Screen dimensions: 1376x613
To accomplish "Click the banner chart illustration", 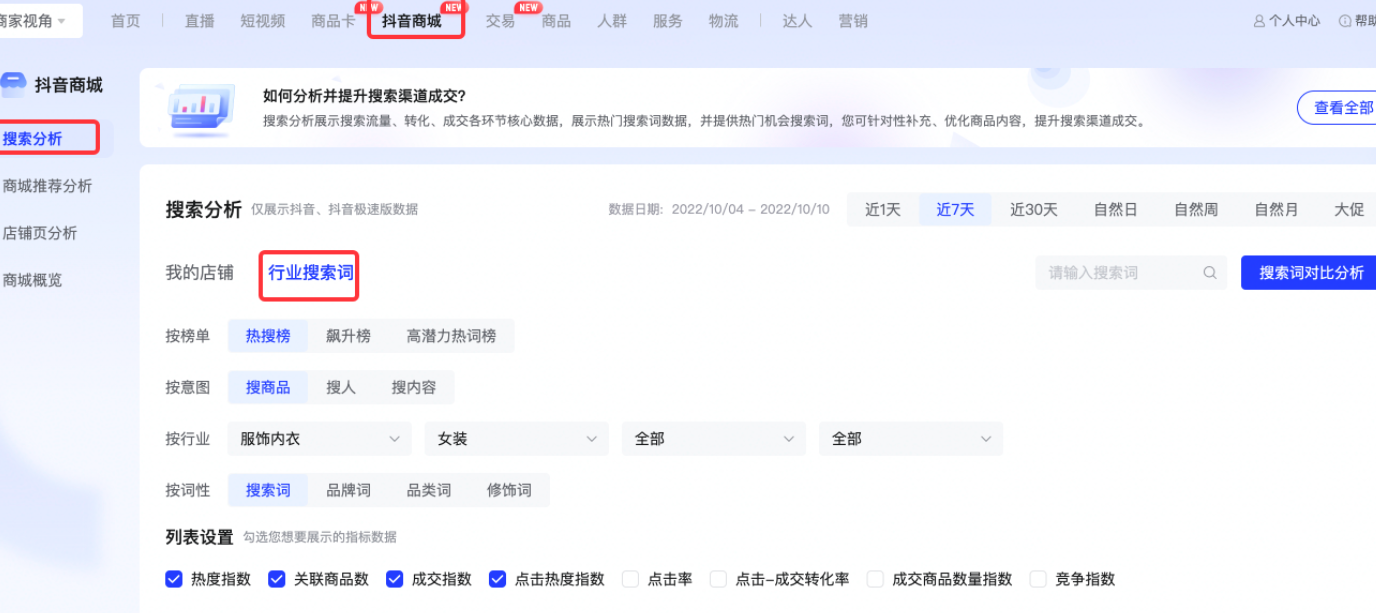I will click(201, 107).
